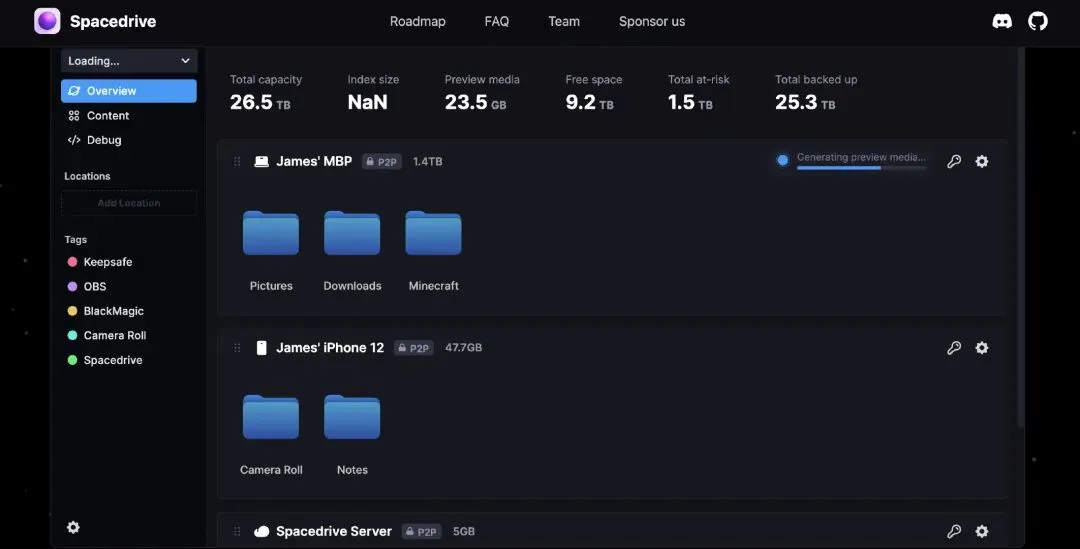The image size is (1080, 549).
Task: Open the Team nav link
Action: click(564, 21)
